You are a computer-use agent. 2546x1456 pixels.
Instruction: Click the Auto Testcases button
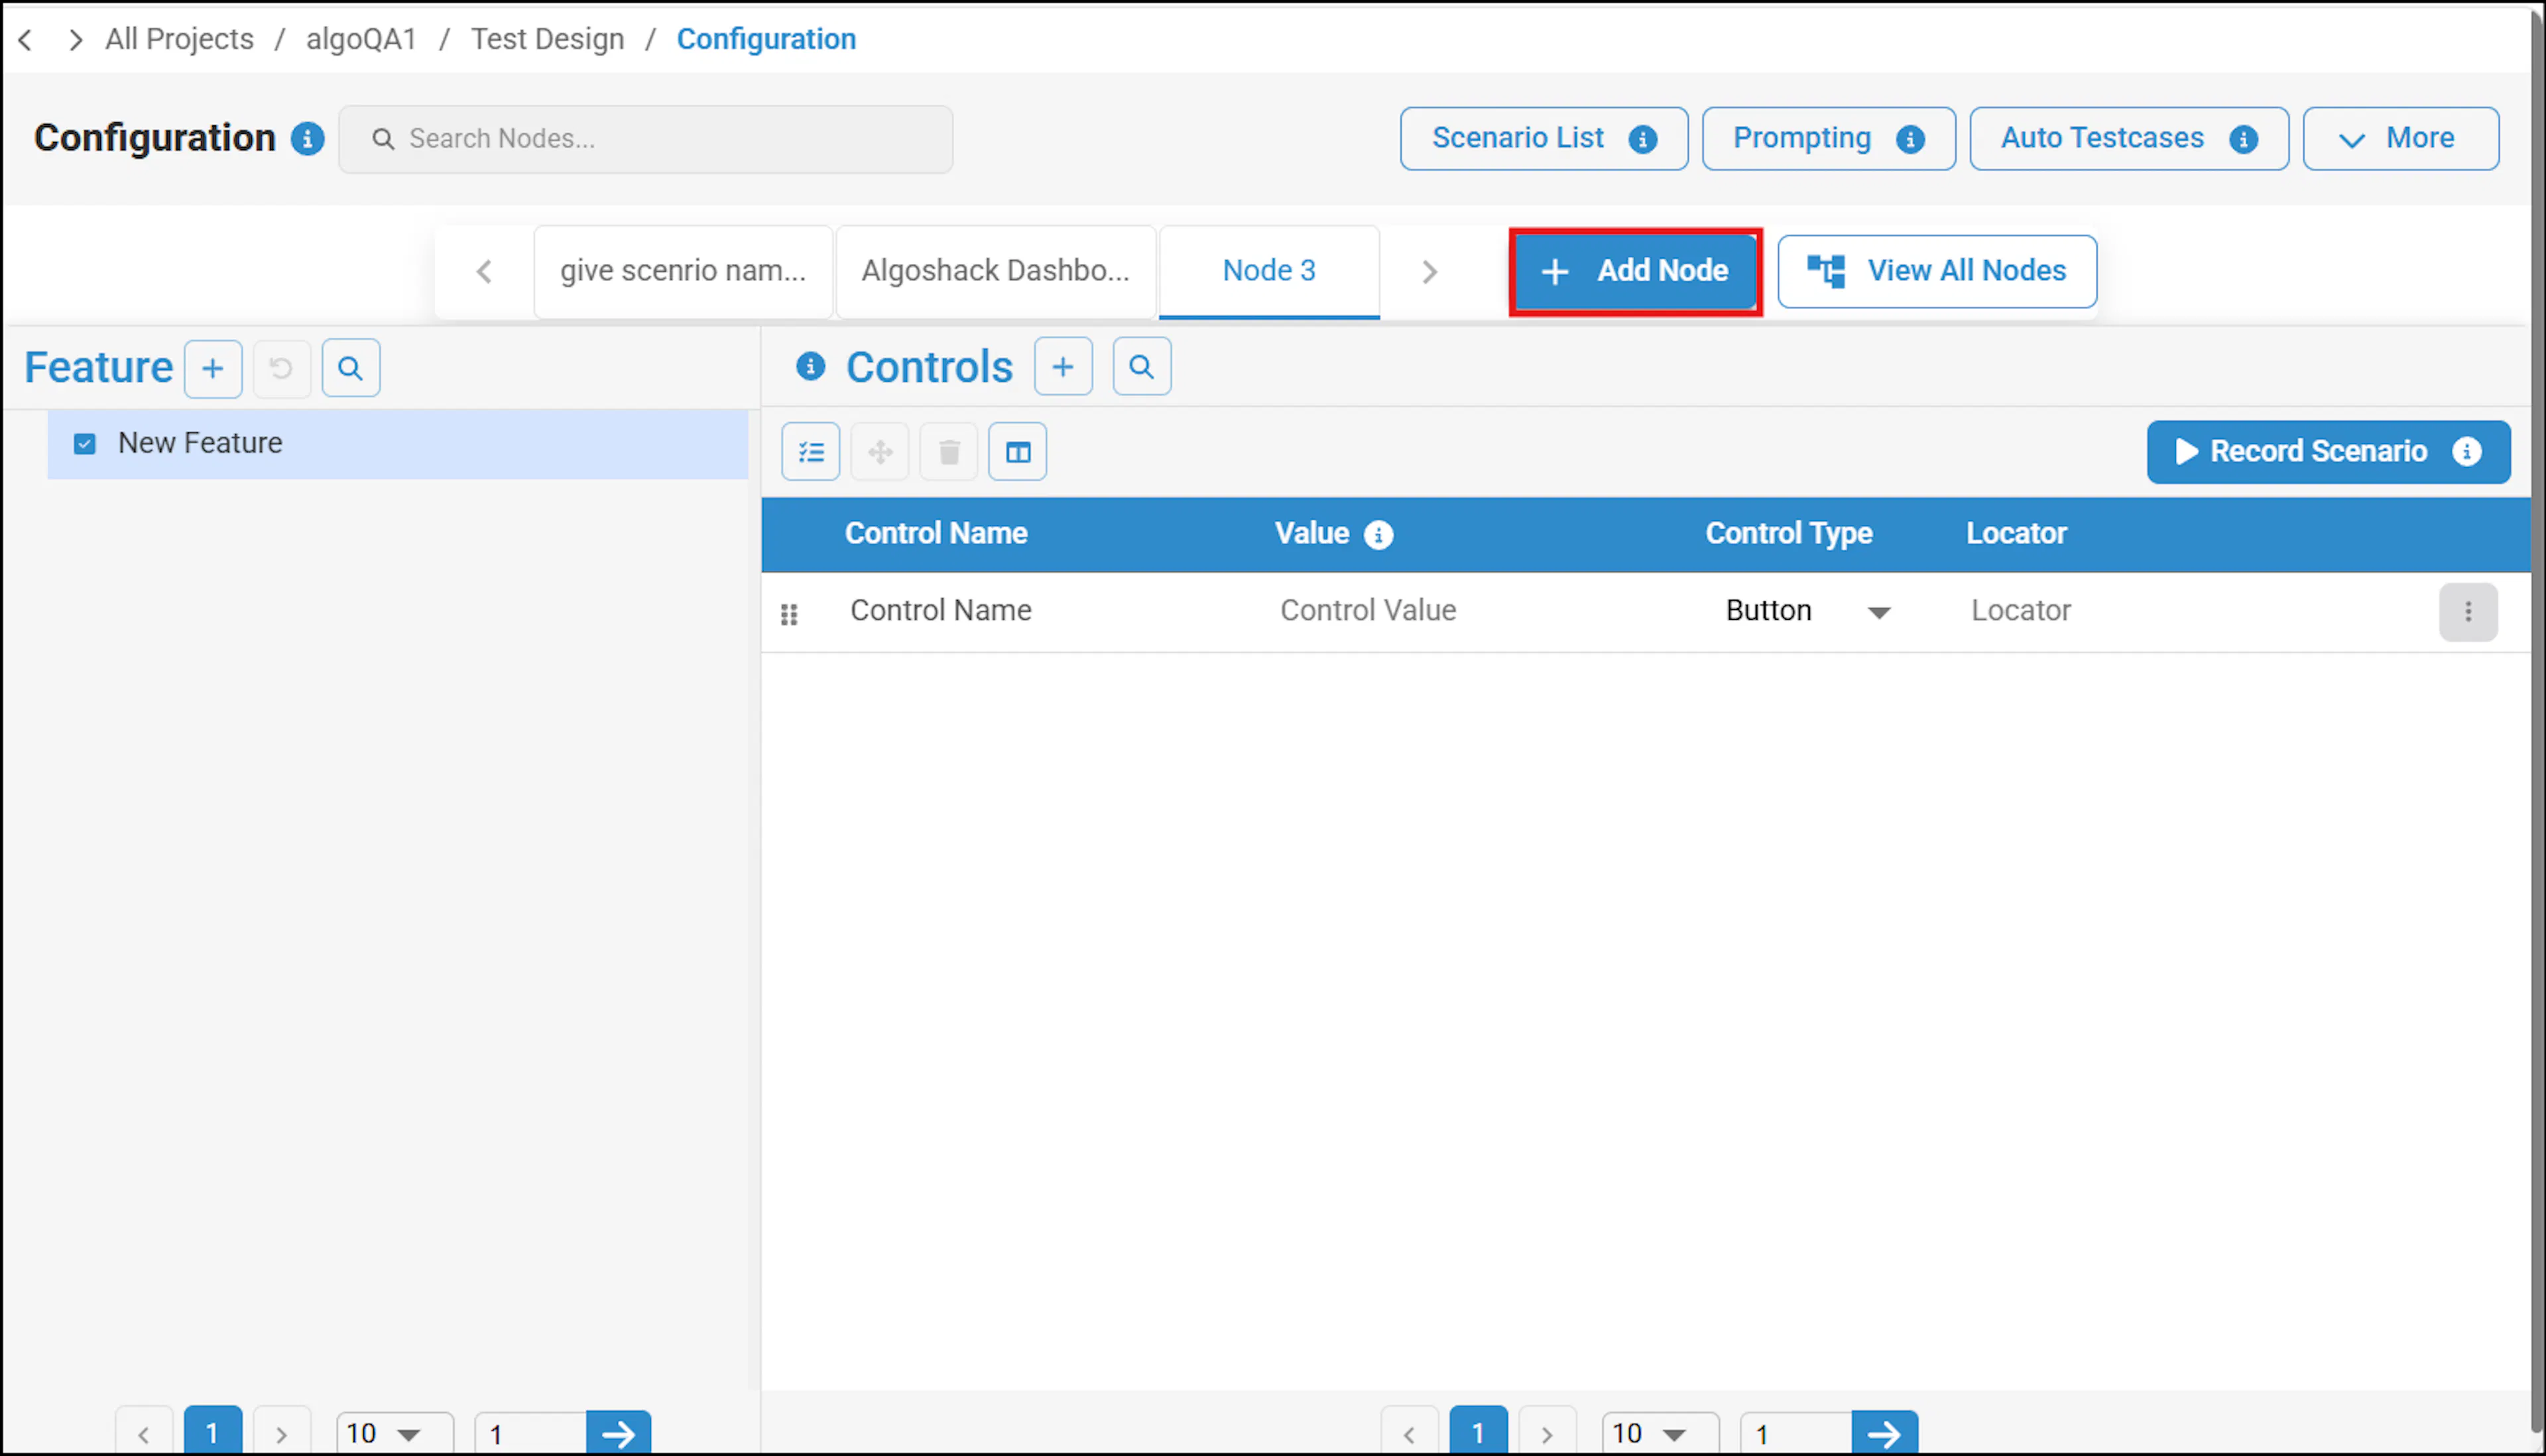pos(2129,139)
